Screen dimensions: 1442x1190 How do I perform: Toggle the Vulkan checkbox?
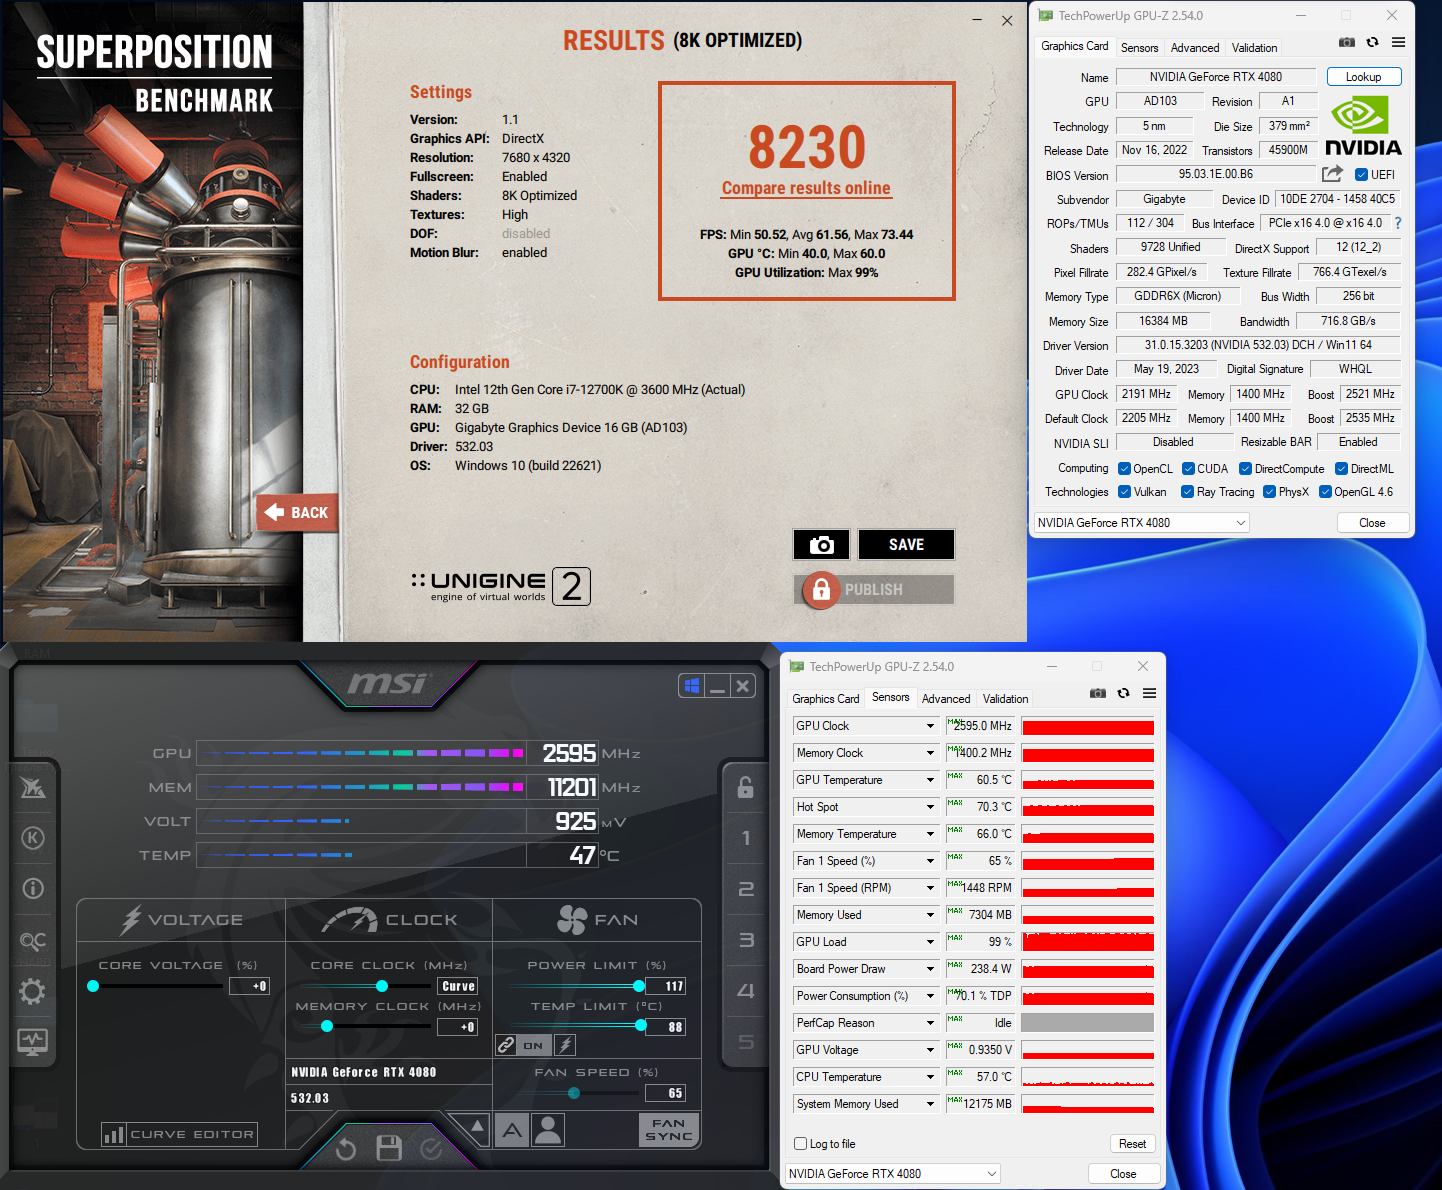click(1125, 492)
